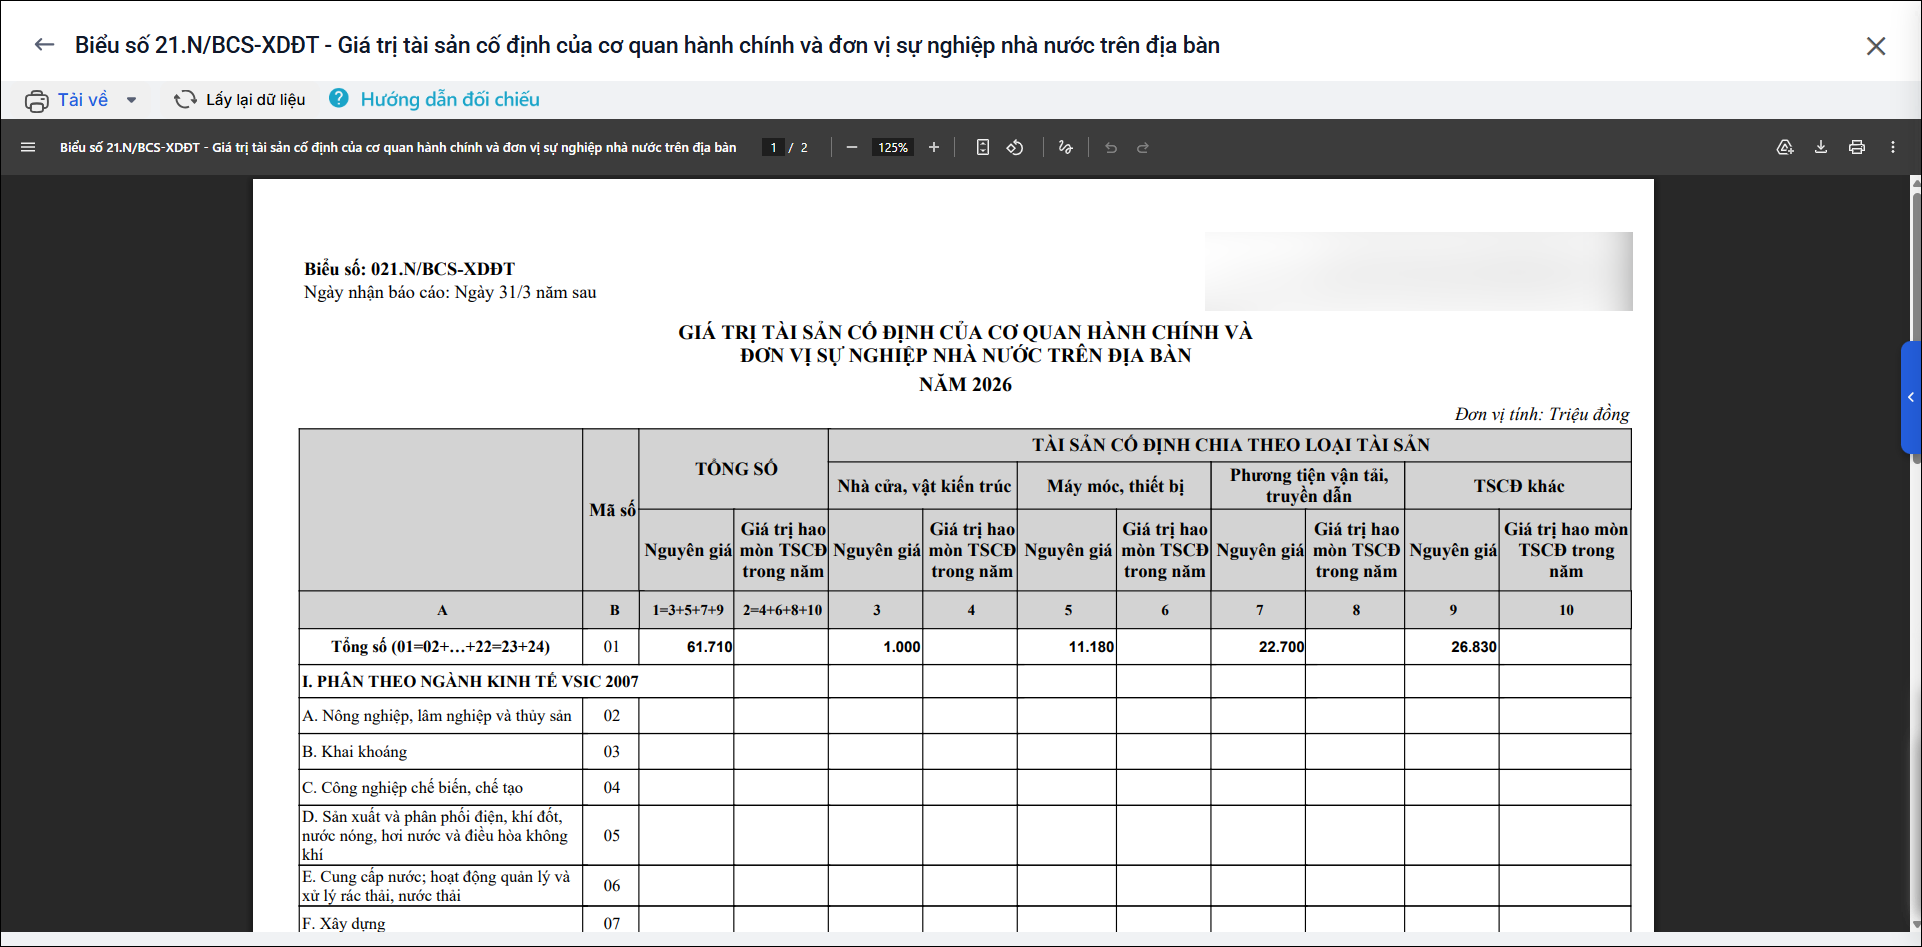The height and width of the screenshot is (947, 1922).
Task: Open Hướng dẫn đối chiếu guide
Action: click(x=450, y=99)
